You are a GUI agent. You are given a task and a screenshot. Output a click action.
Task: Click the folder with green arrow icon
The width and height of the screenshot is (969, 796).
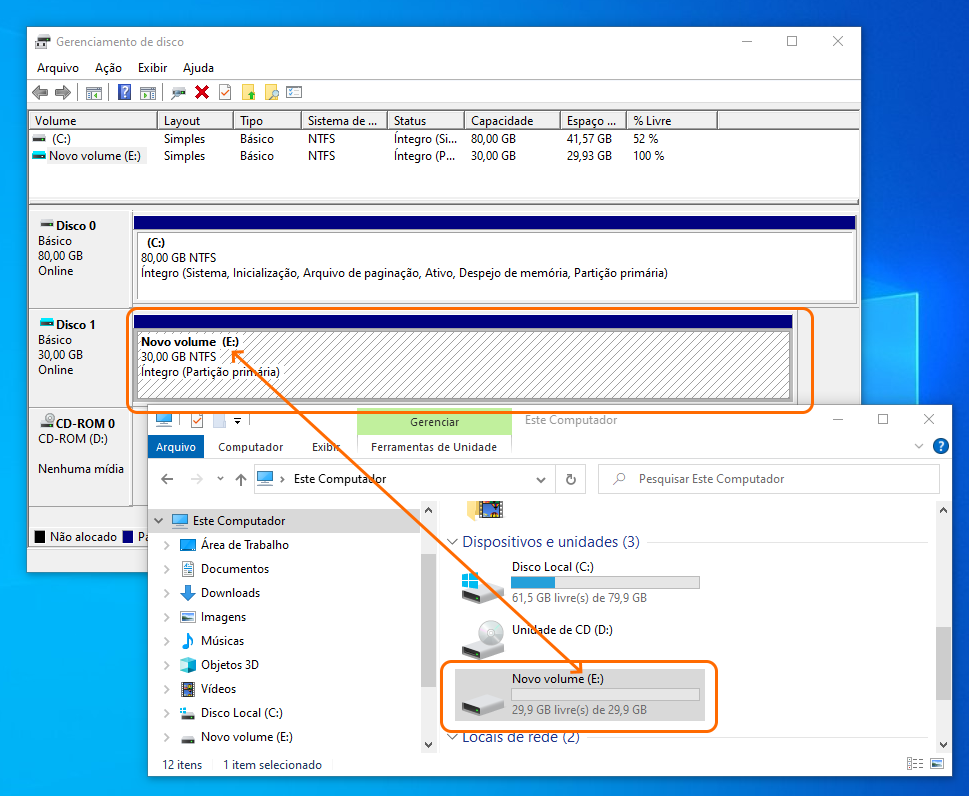[x=248, y=93]
